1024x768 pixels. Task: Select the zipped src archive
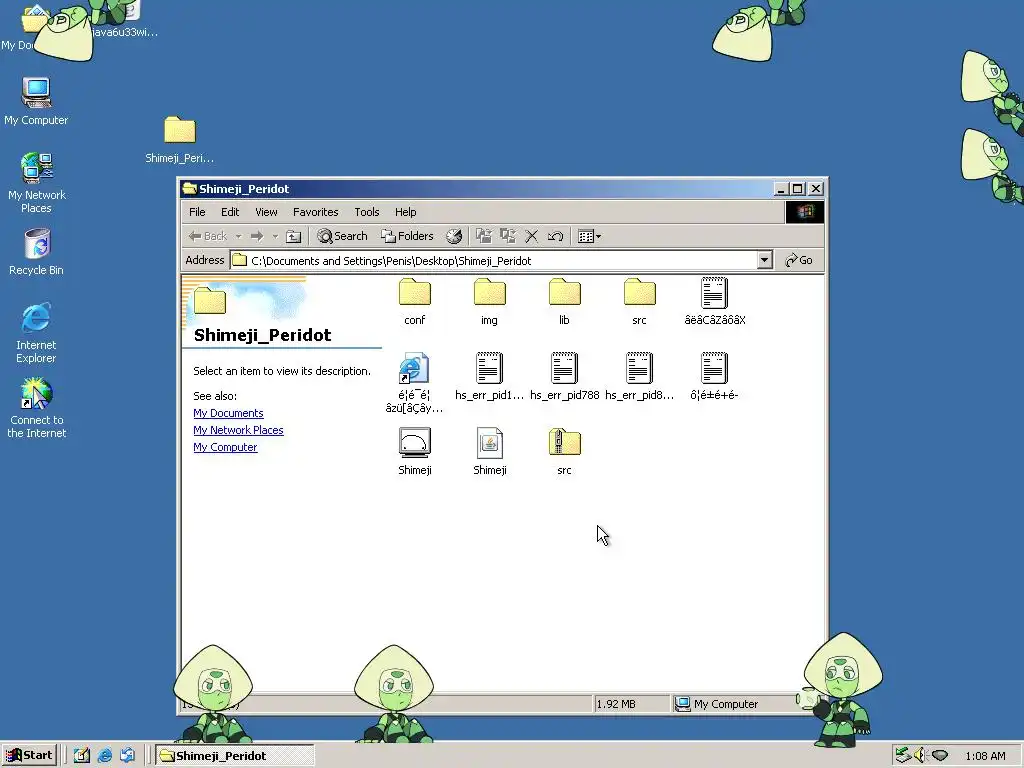[564, 452]
